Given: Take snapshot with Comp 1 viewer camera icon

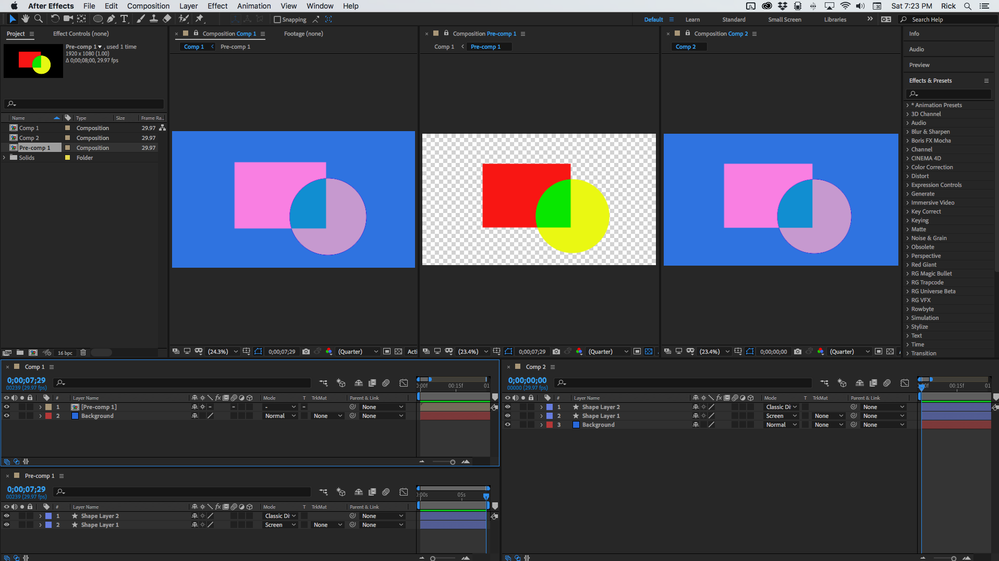Looking at the screenshot, I should pos(306,352).
